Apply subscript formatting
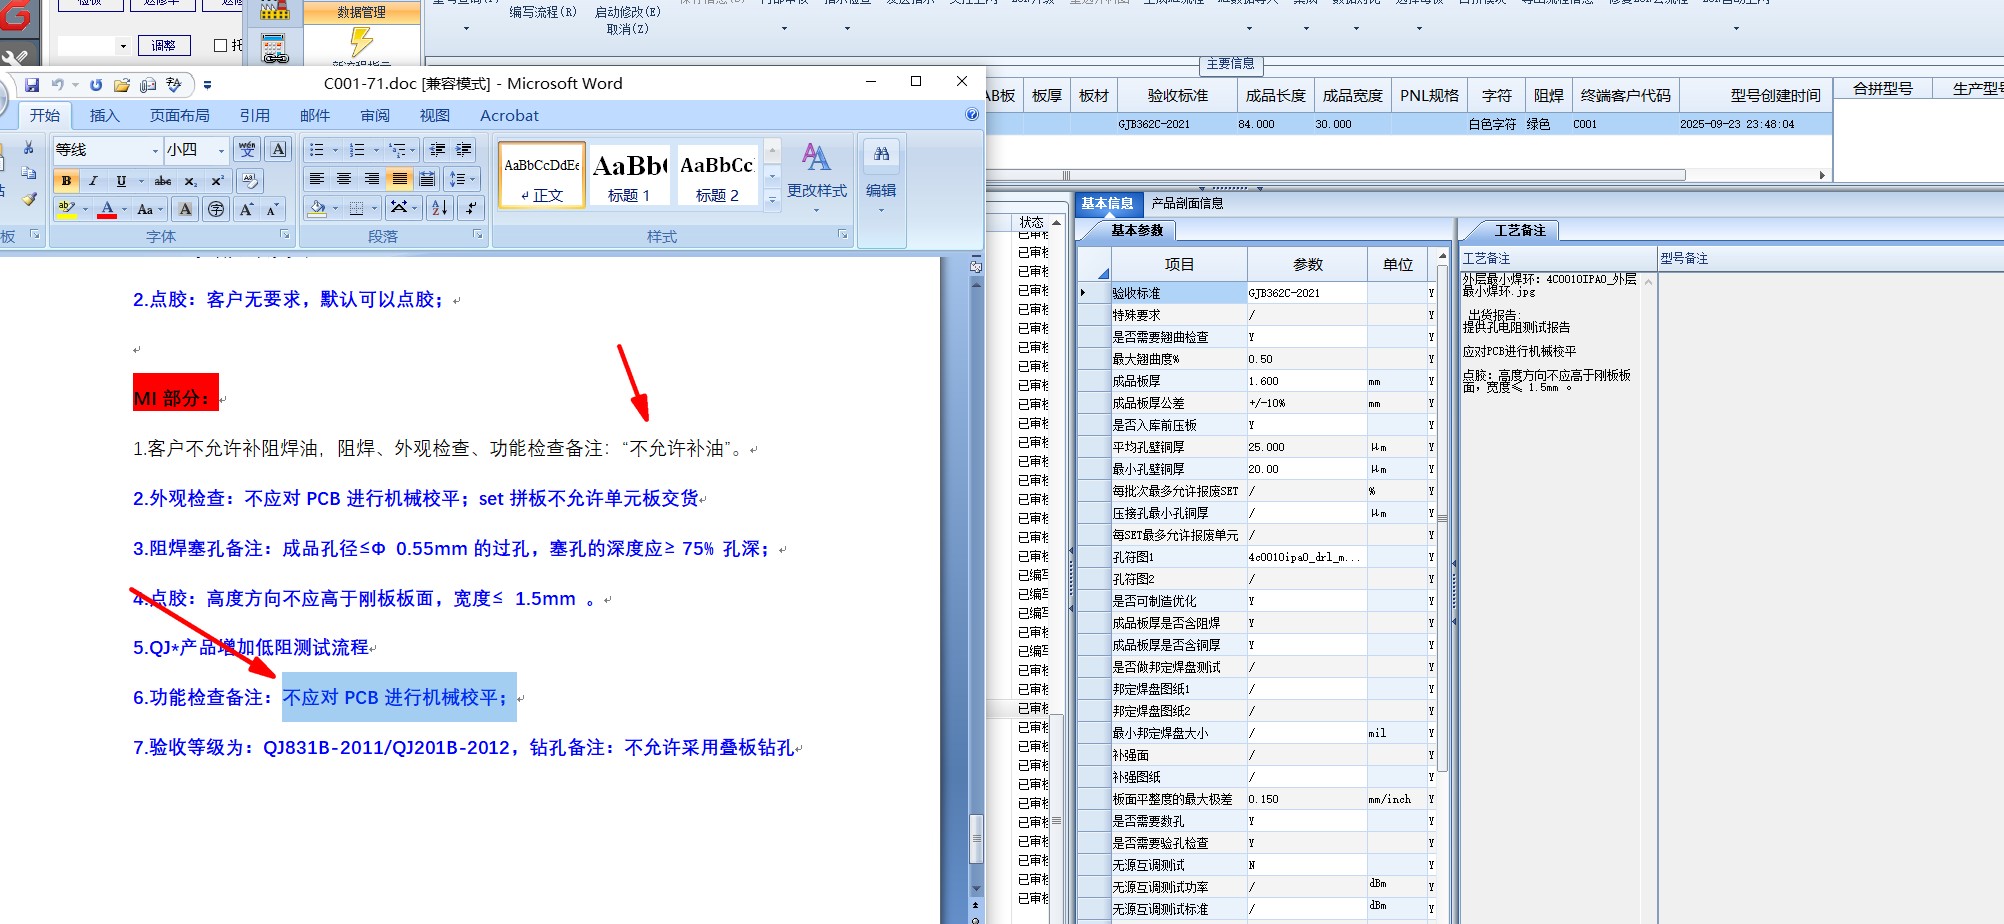The height and width of the screenshot is (924, 2004). [190, 181]
